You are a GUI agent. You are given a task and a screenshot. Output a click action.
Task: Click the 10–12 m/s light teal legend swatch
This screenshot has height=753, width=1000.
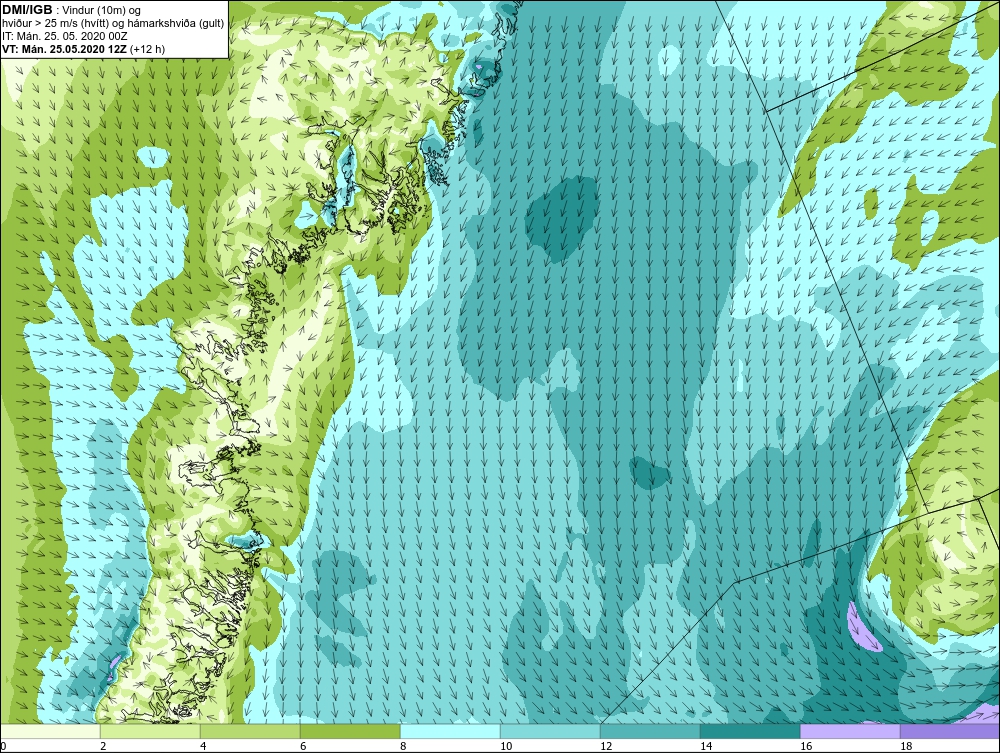(x=550, y=731)
